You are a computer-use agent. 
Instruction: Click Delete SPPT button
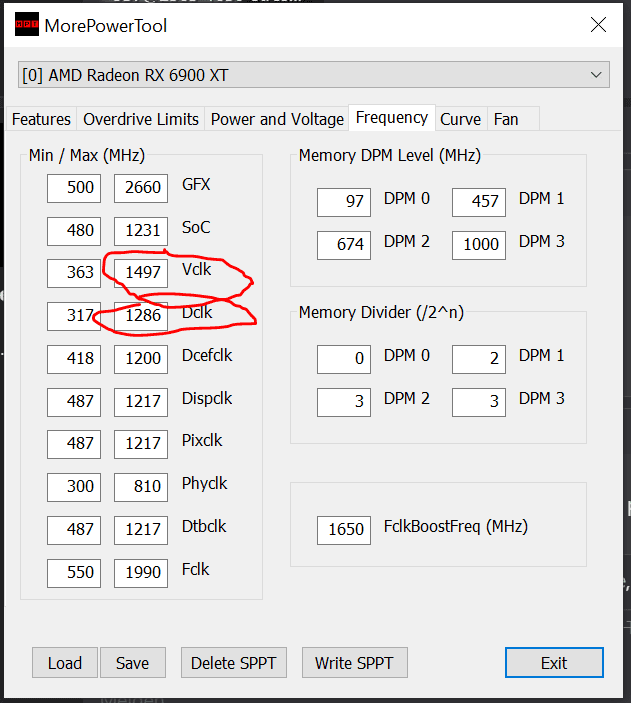[x=234, y=663]
